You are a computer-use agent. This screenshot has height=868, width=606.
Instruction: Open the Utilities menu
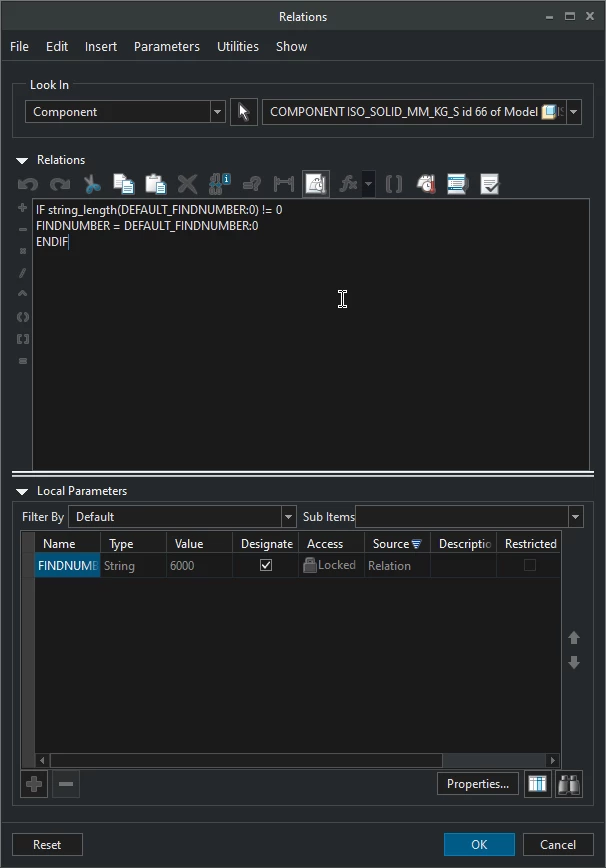pyautogui.click(x=238, y=46)
